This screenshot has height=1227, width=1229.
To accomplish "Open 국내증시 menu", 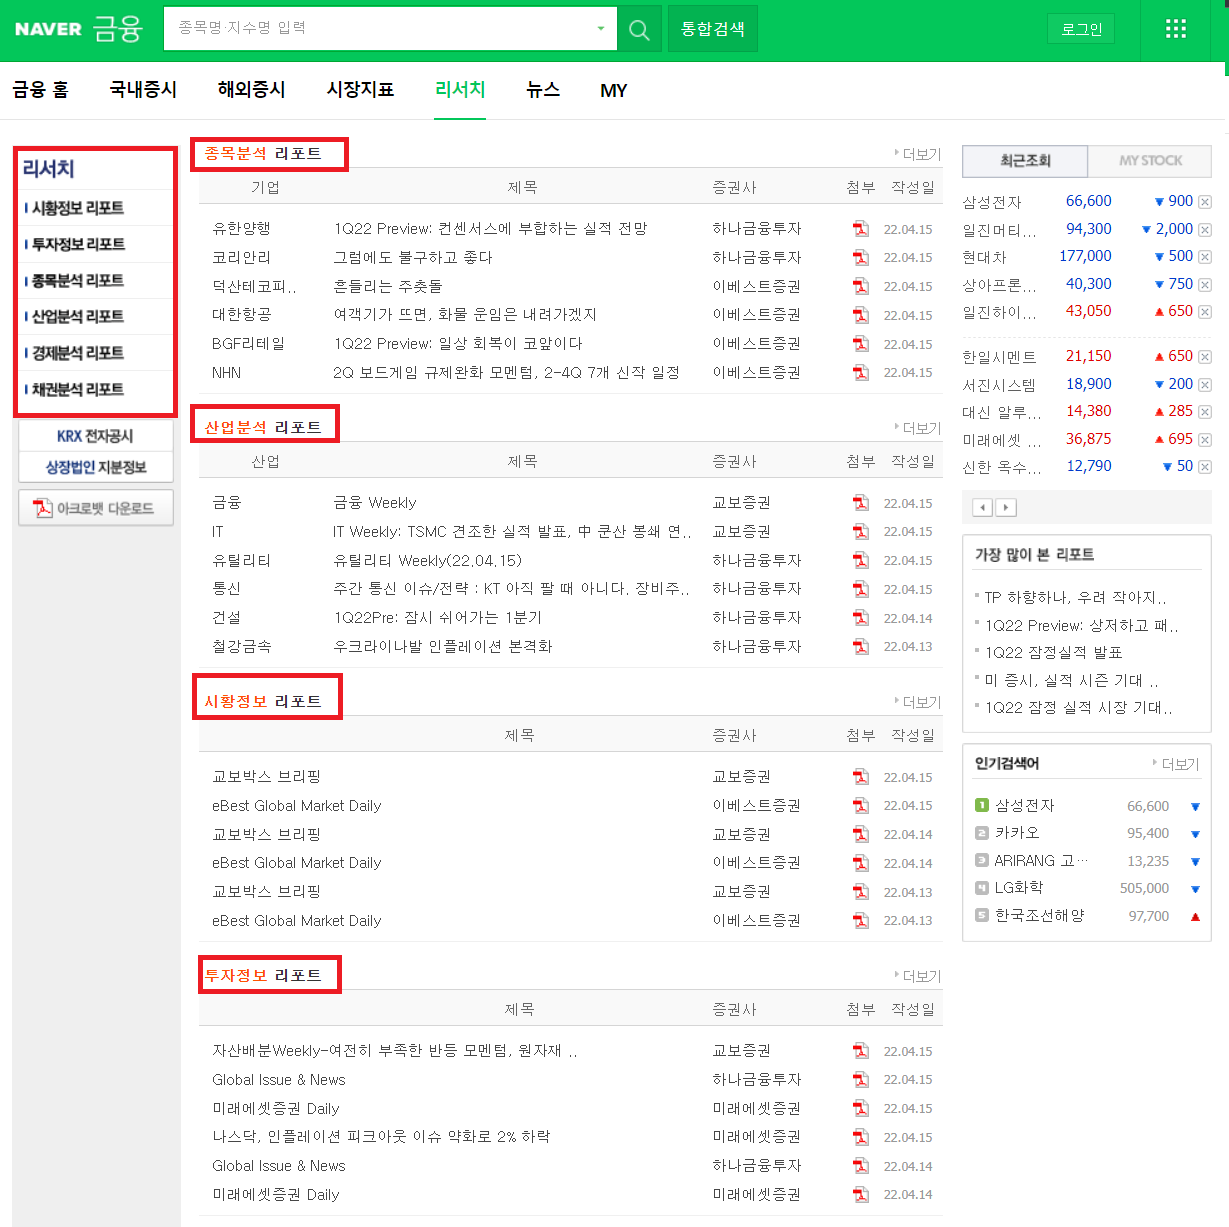I will (x=143, y=90).
